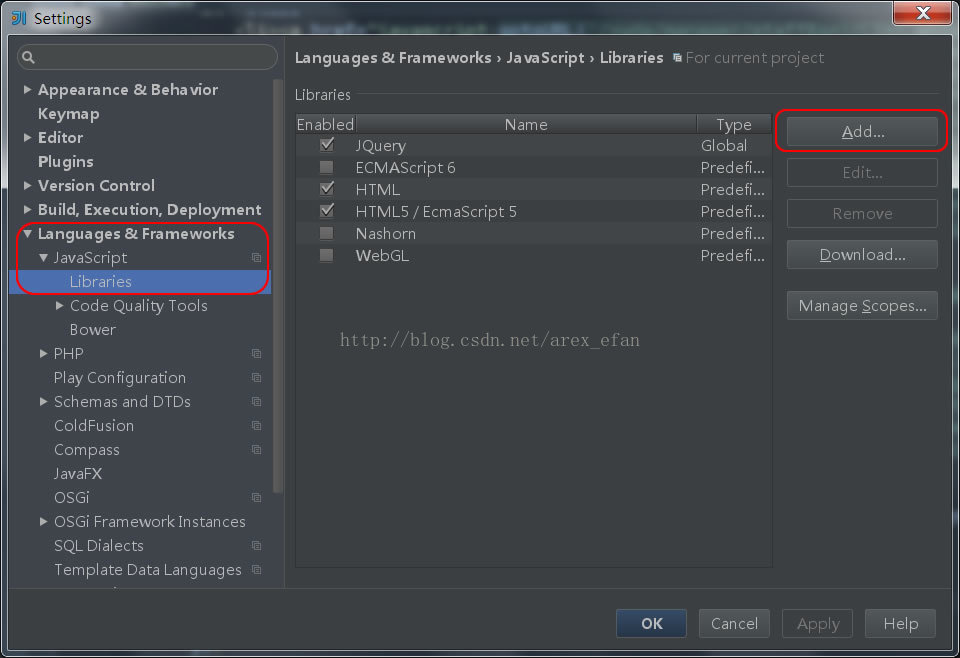Screen dimensions: 960x658
Task: Click the Enabled column header
Action: [326, 124]
